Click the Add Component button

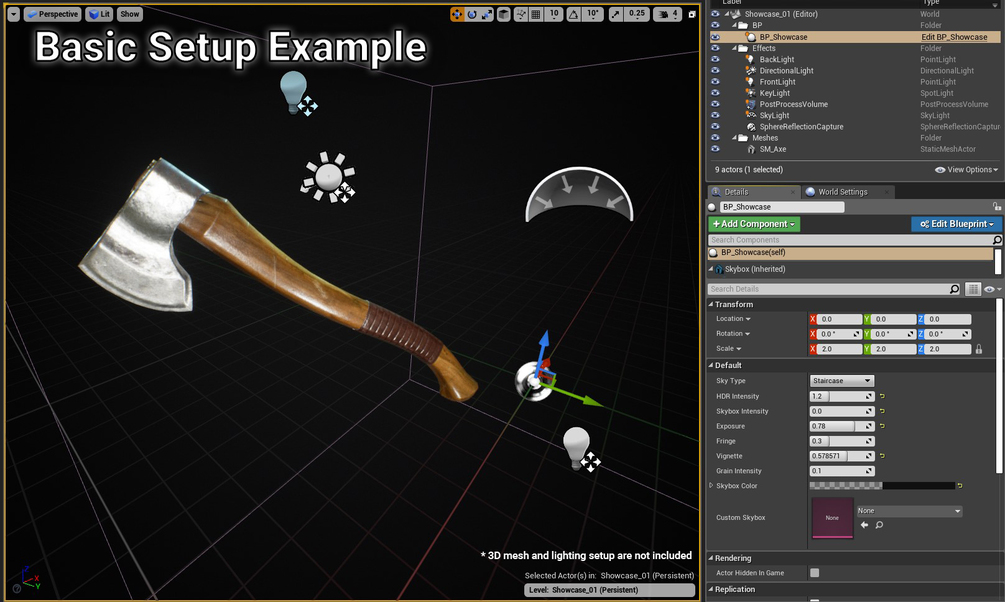(x=754, y=224)
